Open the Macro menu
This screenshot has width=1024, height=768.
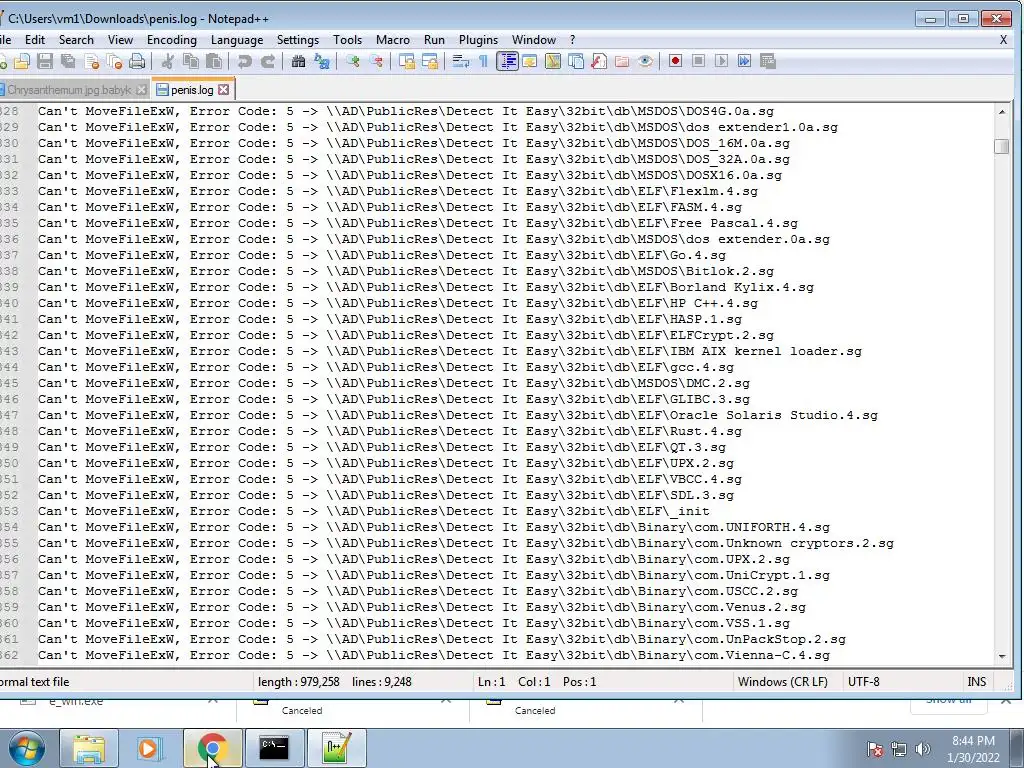(392, 40)
